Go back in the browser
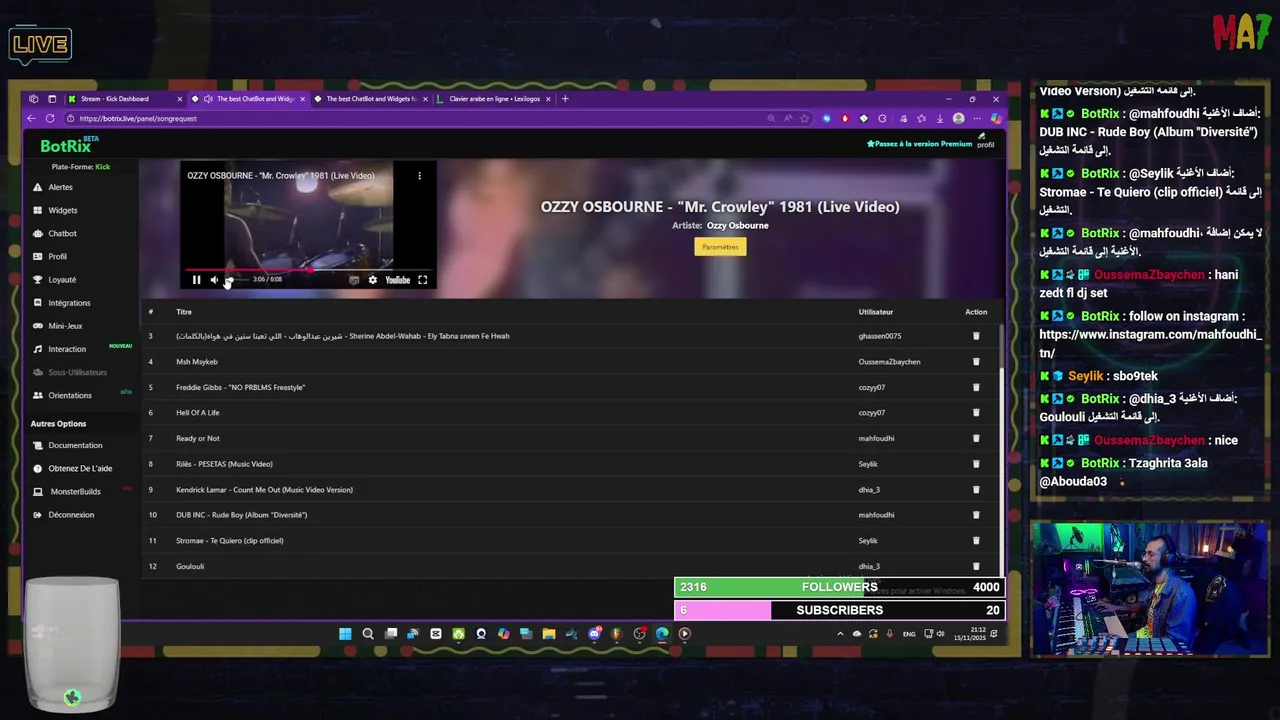The width and height of the screenshot is (1280, 720). pos(31,118)
